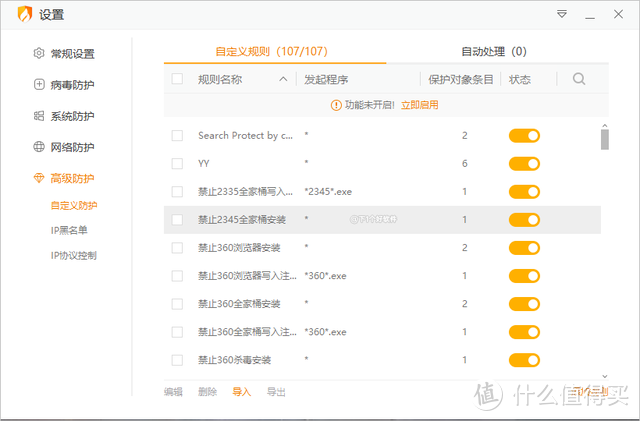Click the Network Protection globe icon
The image size is (640, 421).
point(39,147)
